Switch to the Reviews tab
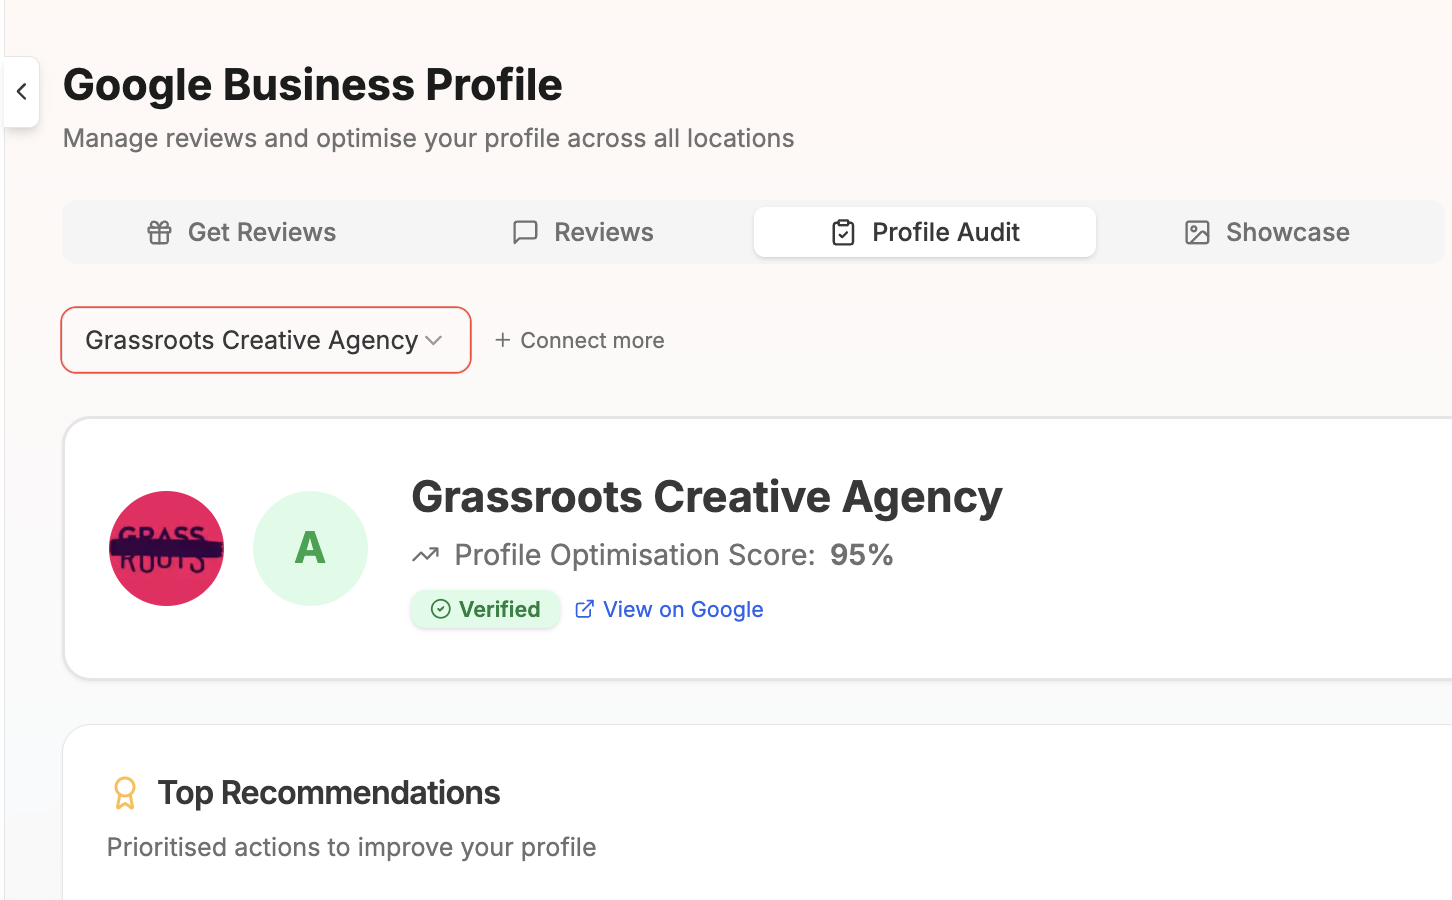The image size is (1452, 900). click(583, 232)
